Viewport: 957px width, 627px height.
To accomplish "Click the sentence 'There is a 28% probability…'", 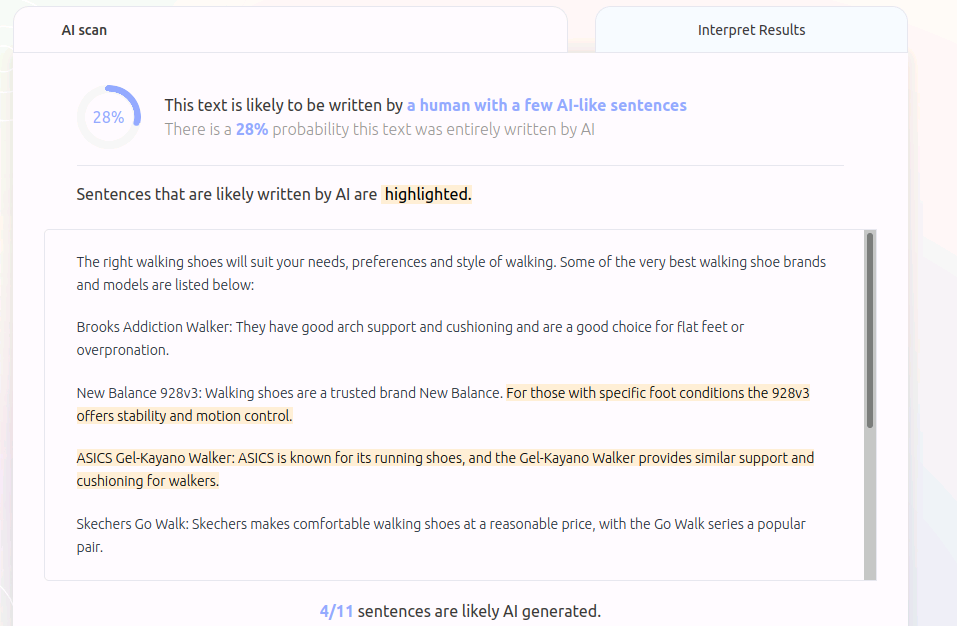I will [380, 129].
